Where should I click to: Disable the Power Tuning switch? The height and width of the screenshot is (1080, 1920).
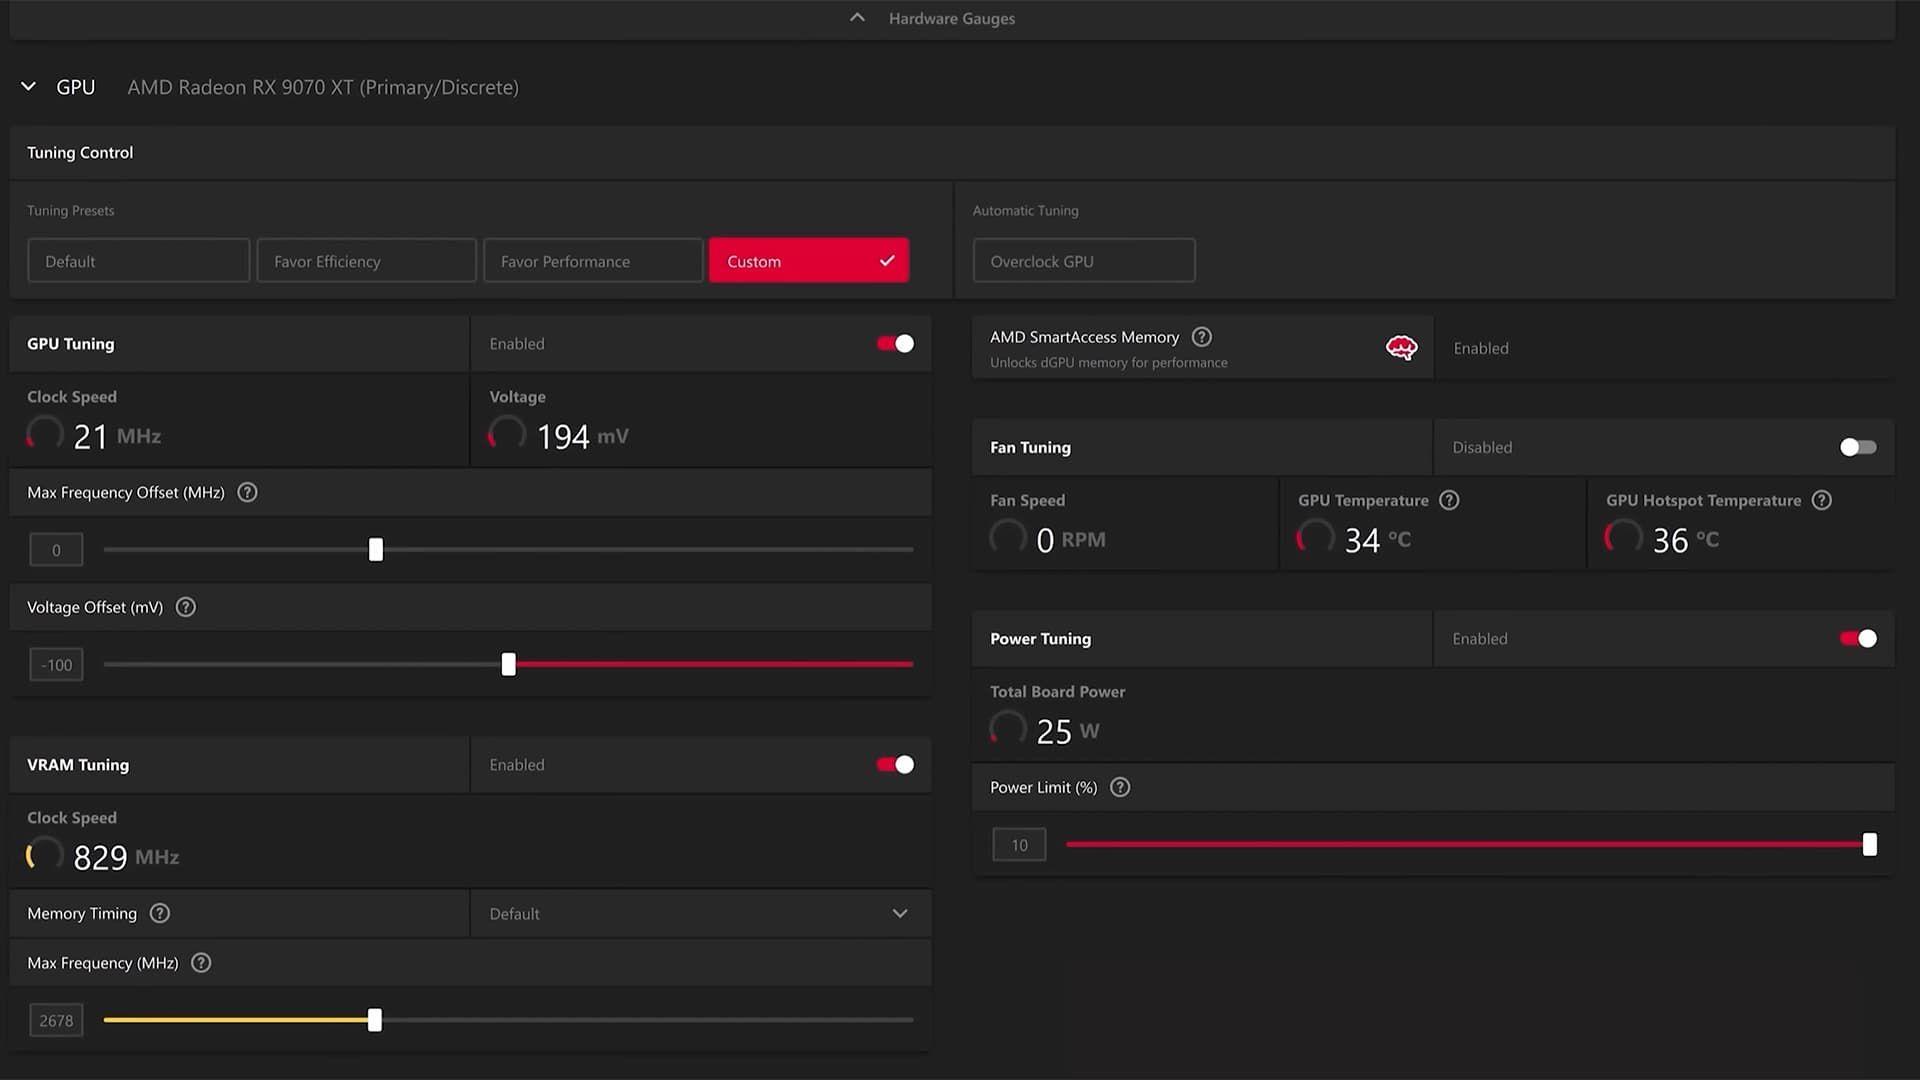(1858, 638)
